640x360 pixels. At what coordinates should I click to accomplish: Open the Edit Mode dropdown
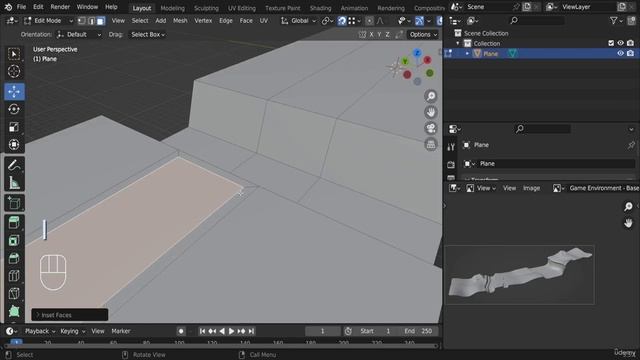48,21
